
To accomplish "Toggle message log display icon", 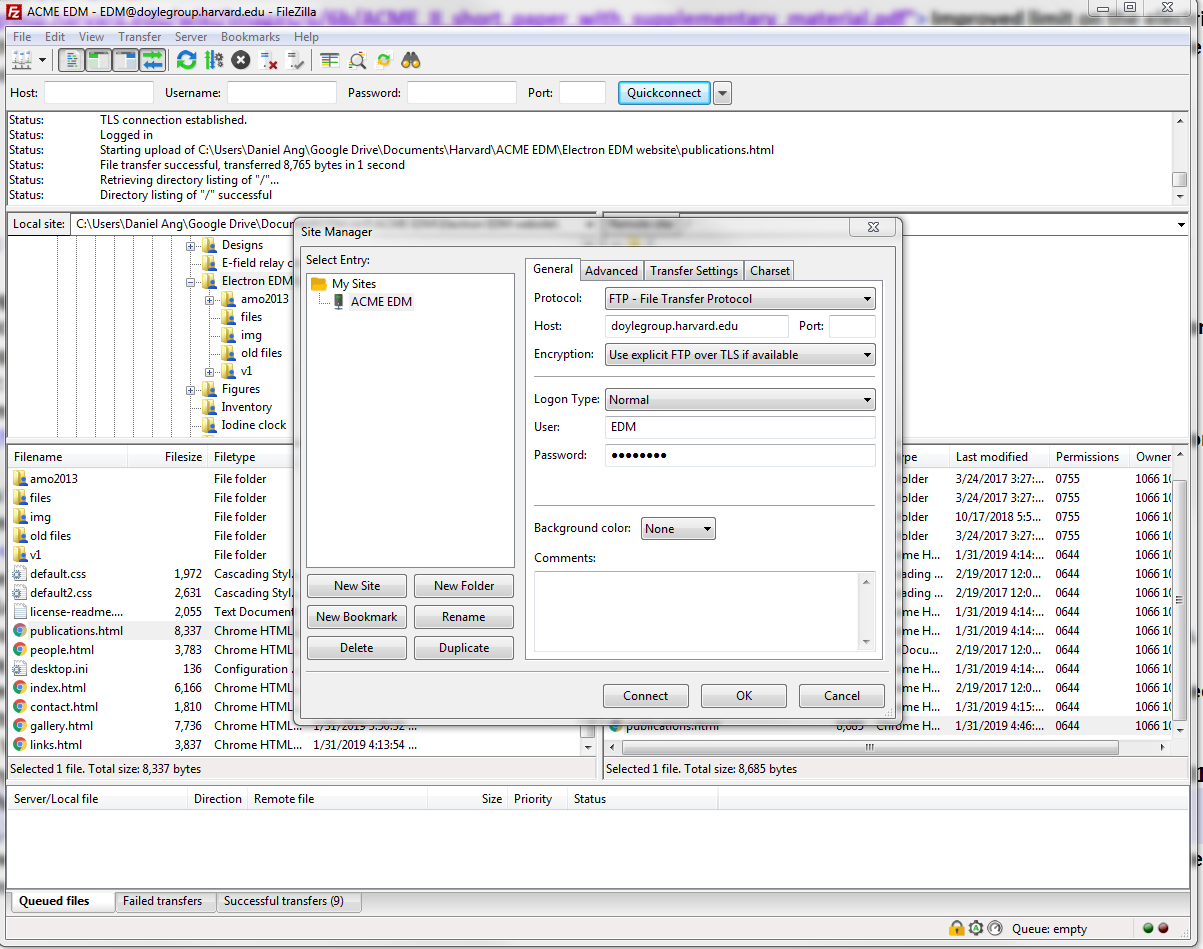I will click(71, 61).
